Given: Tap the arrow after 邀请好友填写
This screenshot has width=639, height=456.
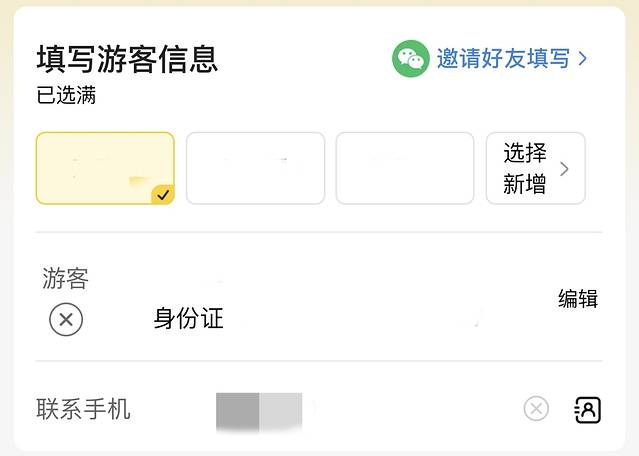Looking at the screenshot, I should (583, 58).
